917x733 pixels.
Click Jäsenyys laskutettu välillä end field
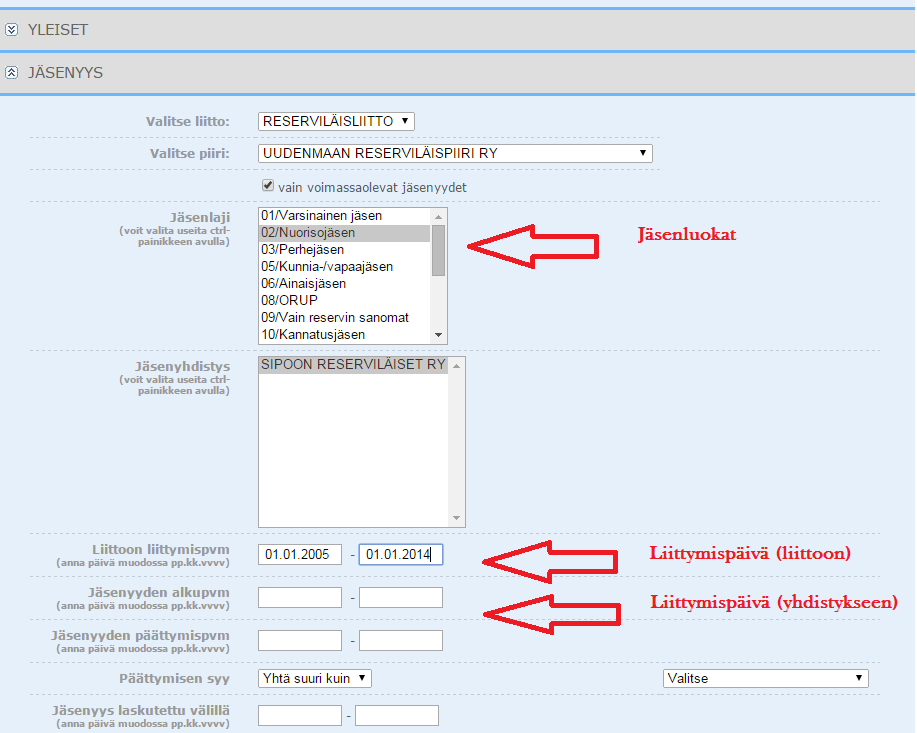(x=397, y=715)
